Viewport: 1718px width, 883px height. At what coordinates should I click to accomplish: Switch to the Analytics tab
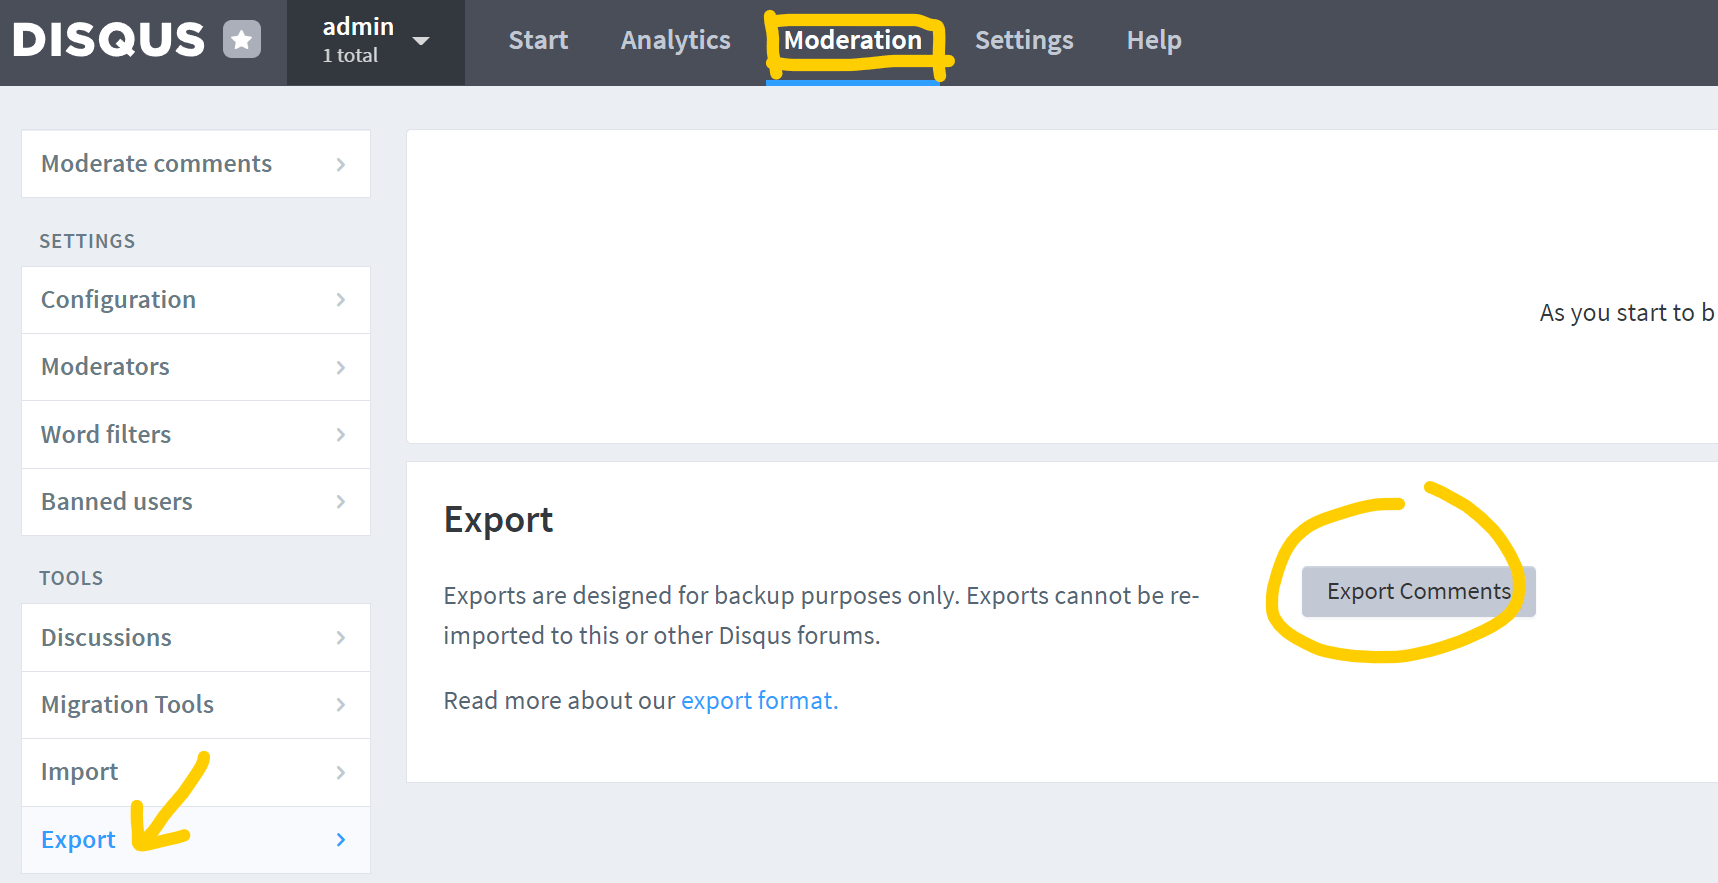click(675, 40)
